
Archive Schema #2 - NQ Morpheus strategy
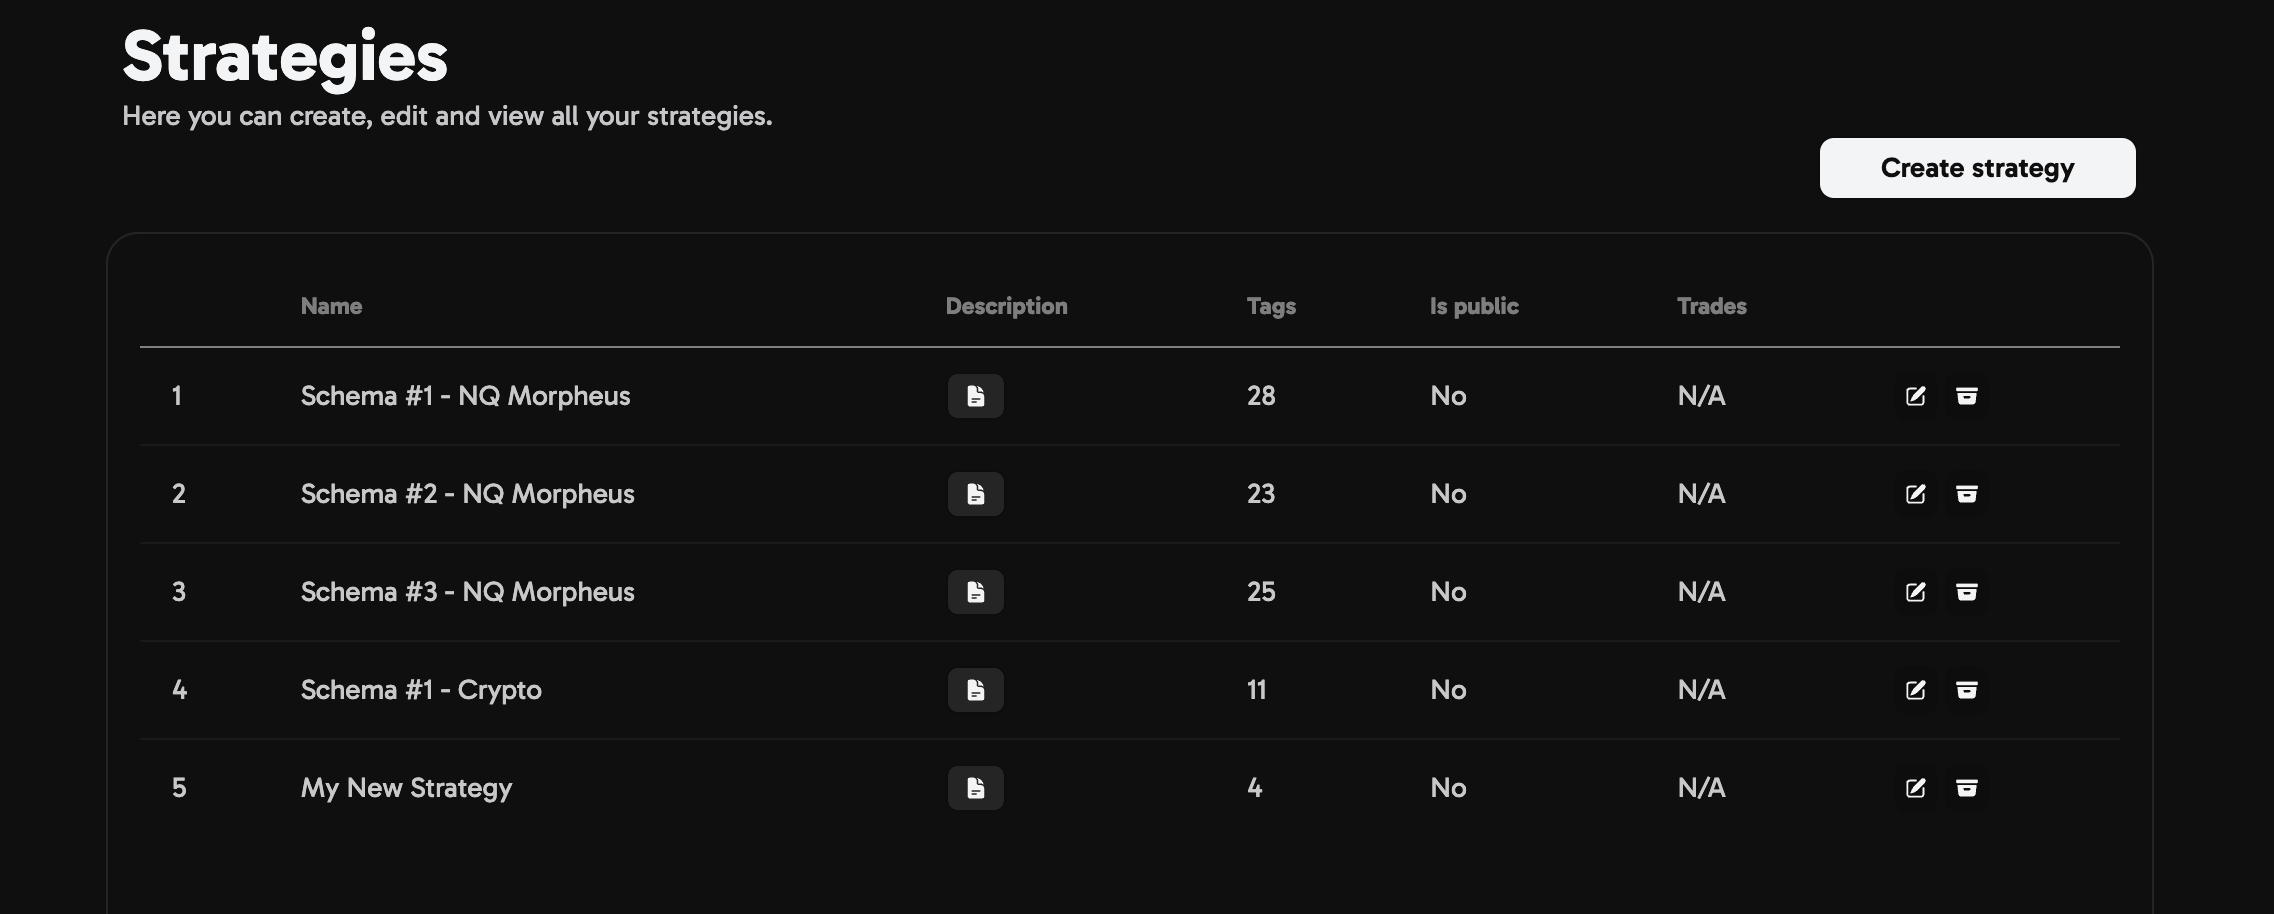[1967, 494]
